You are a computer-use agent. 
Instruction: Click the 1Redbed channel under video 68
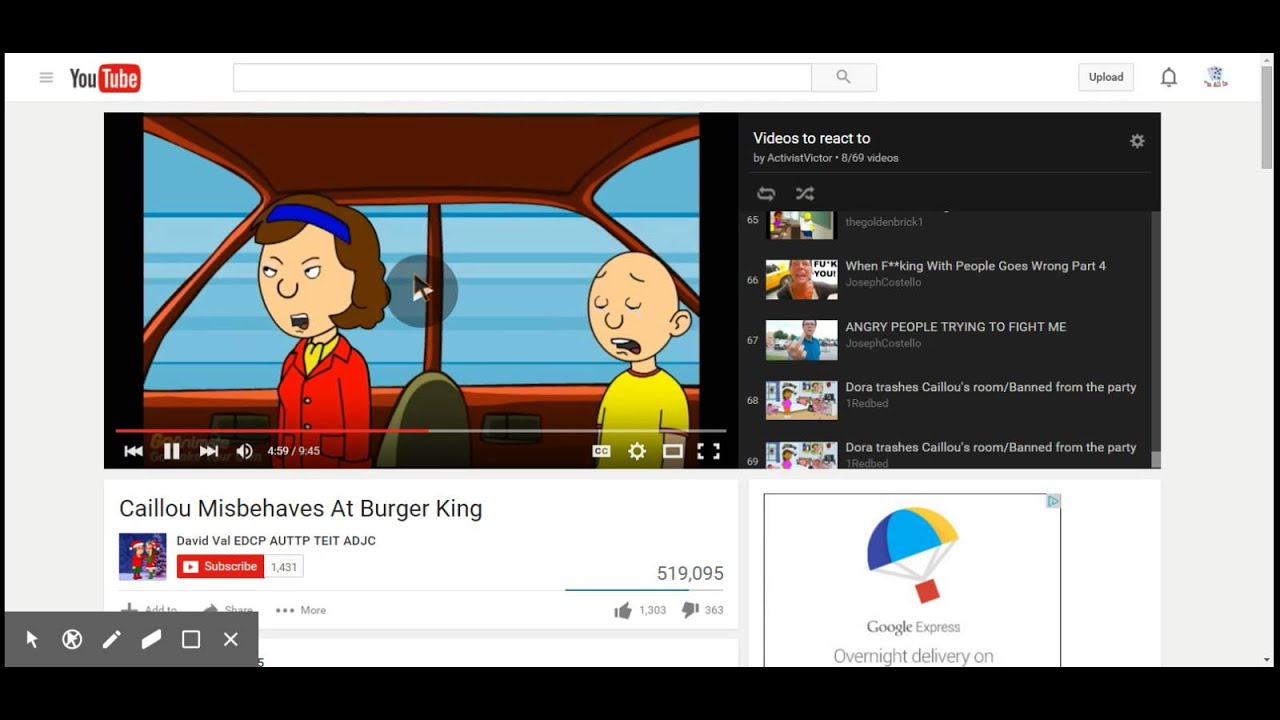867,403
